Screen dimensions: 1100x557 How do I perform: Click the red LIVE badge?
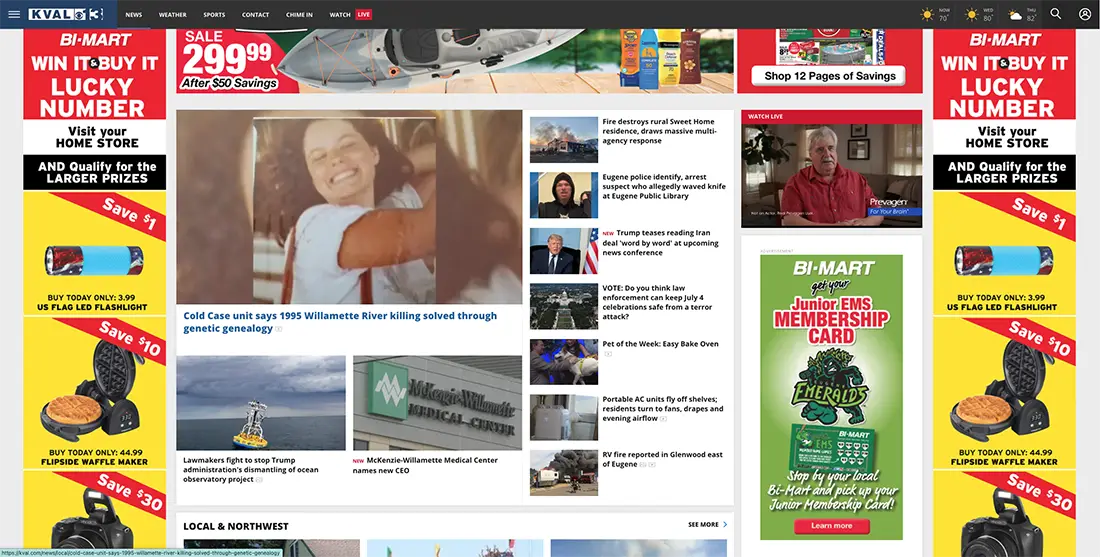(x=363, y=14)
